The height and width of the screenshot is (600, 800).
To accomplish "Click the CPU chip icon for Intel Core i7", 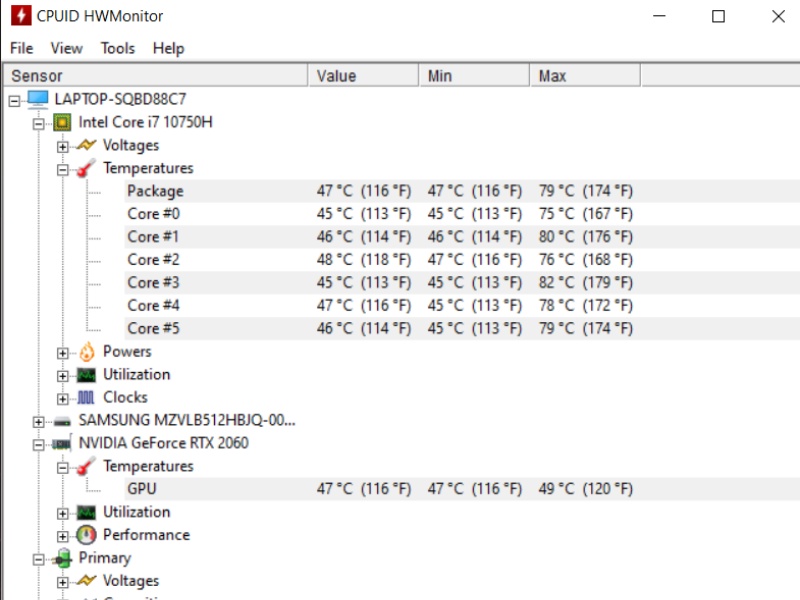I will (62, 122).
